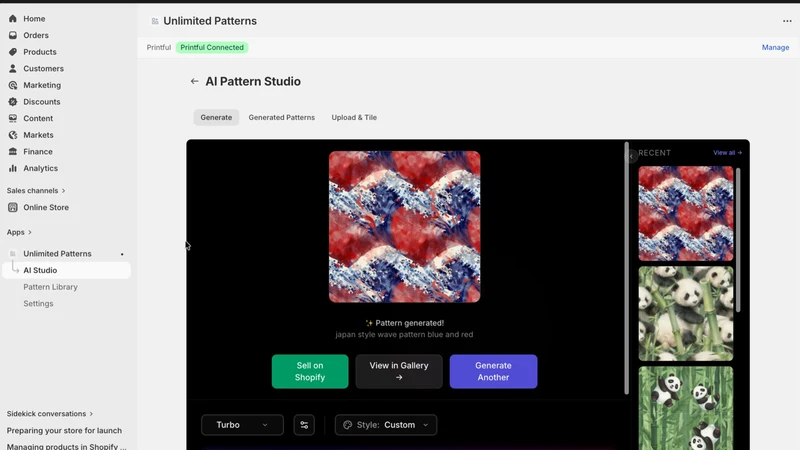Click the Recent panel scrollbar
Viewport: 800px width, 450px height.
(x=738, y=240)
